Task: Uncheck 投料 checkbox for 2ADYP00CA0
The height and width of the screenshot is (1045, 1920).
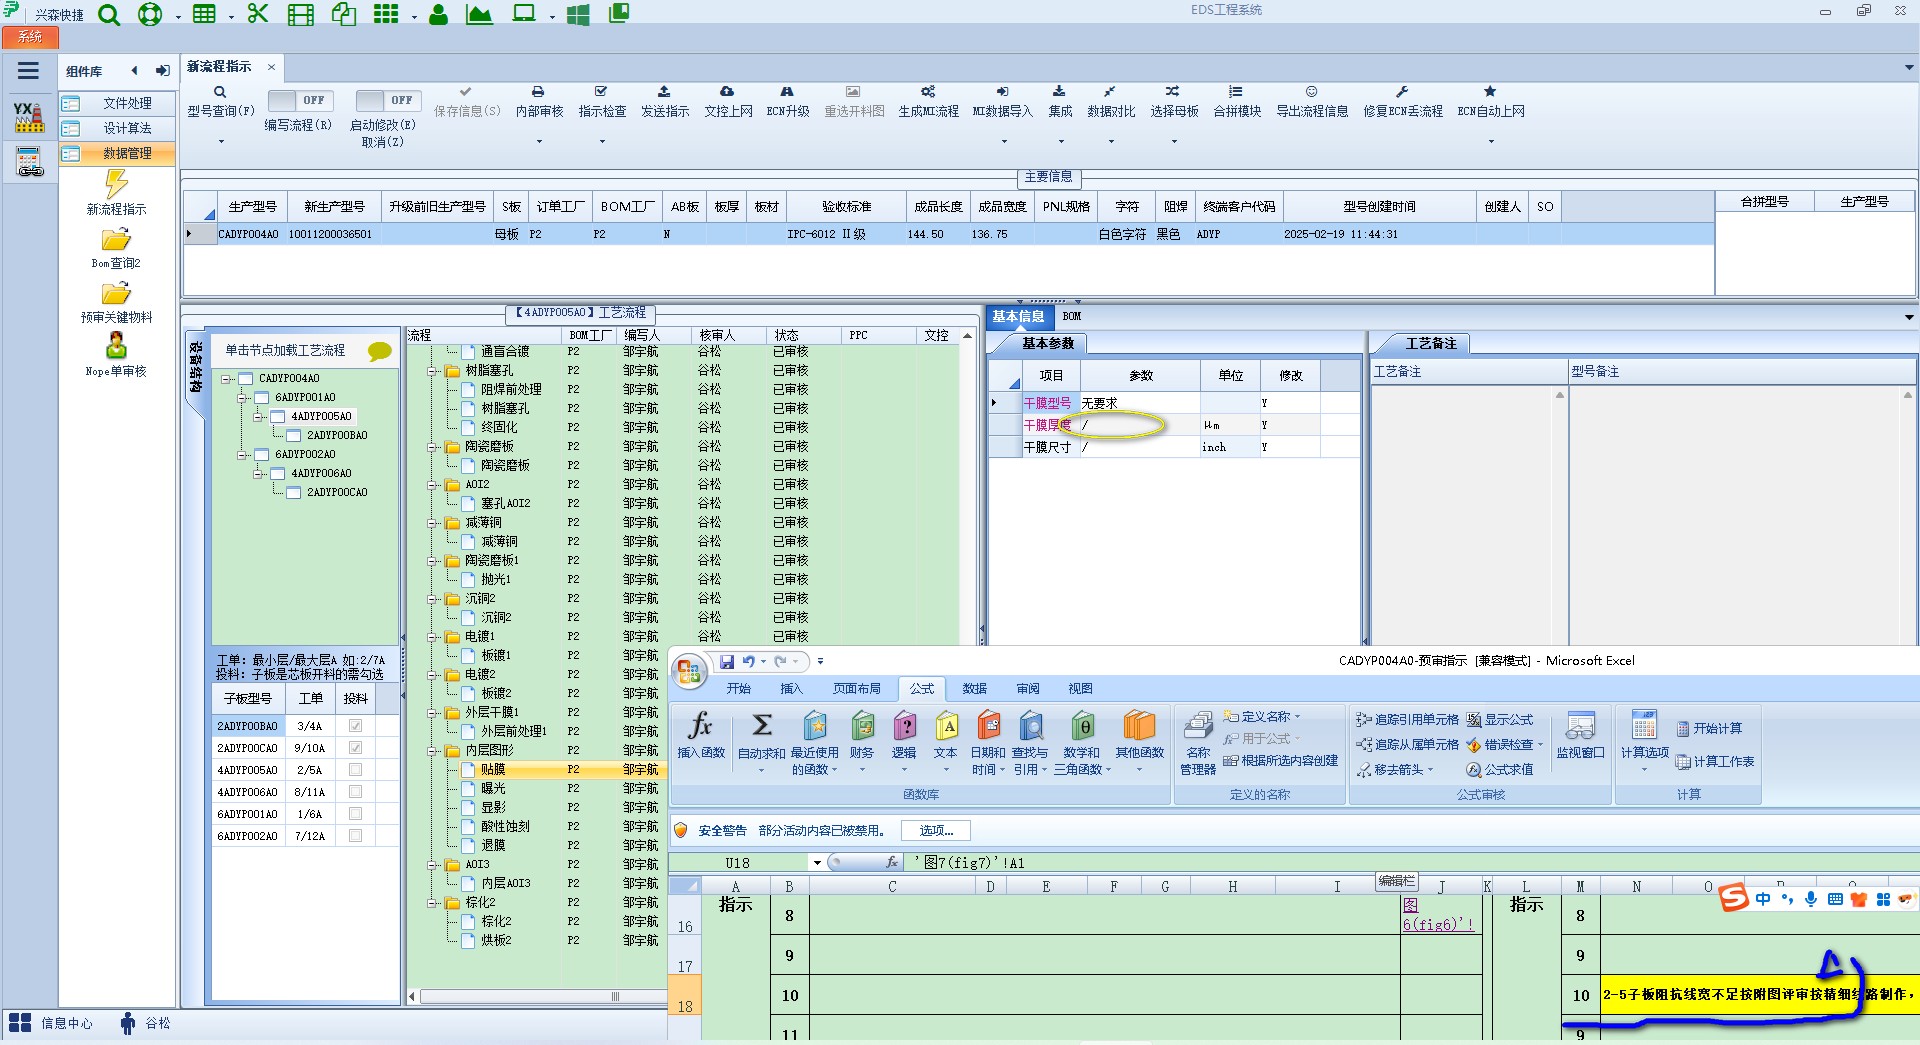Action: 355,748
